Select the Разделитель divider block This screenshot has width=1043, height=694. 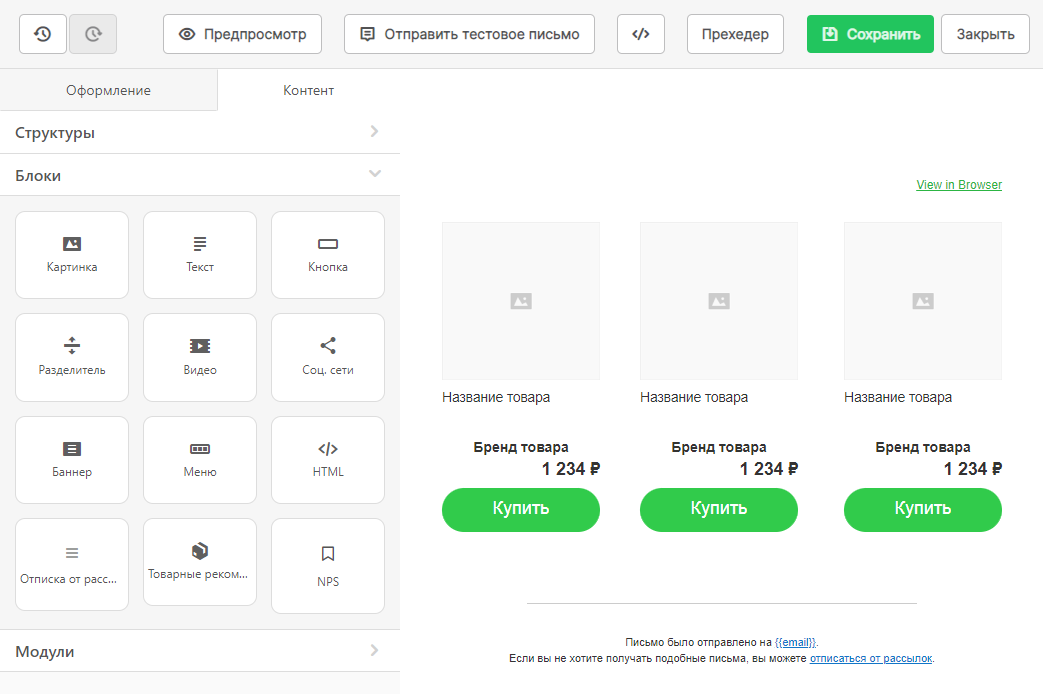(x=72, y=357)
